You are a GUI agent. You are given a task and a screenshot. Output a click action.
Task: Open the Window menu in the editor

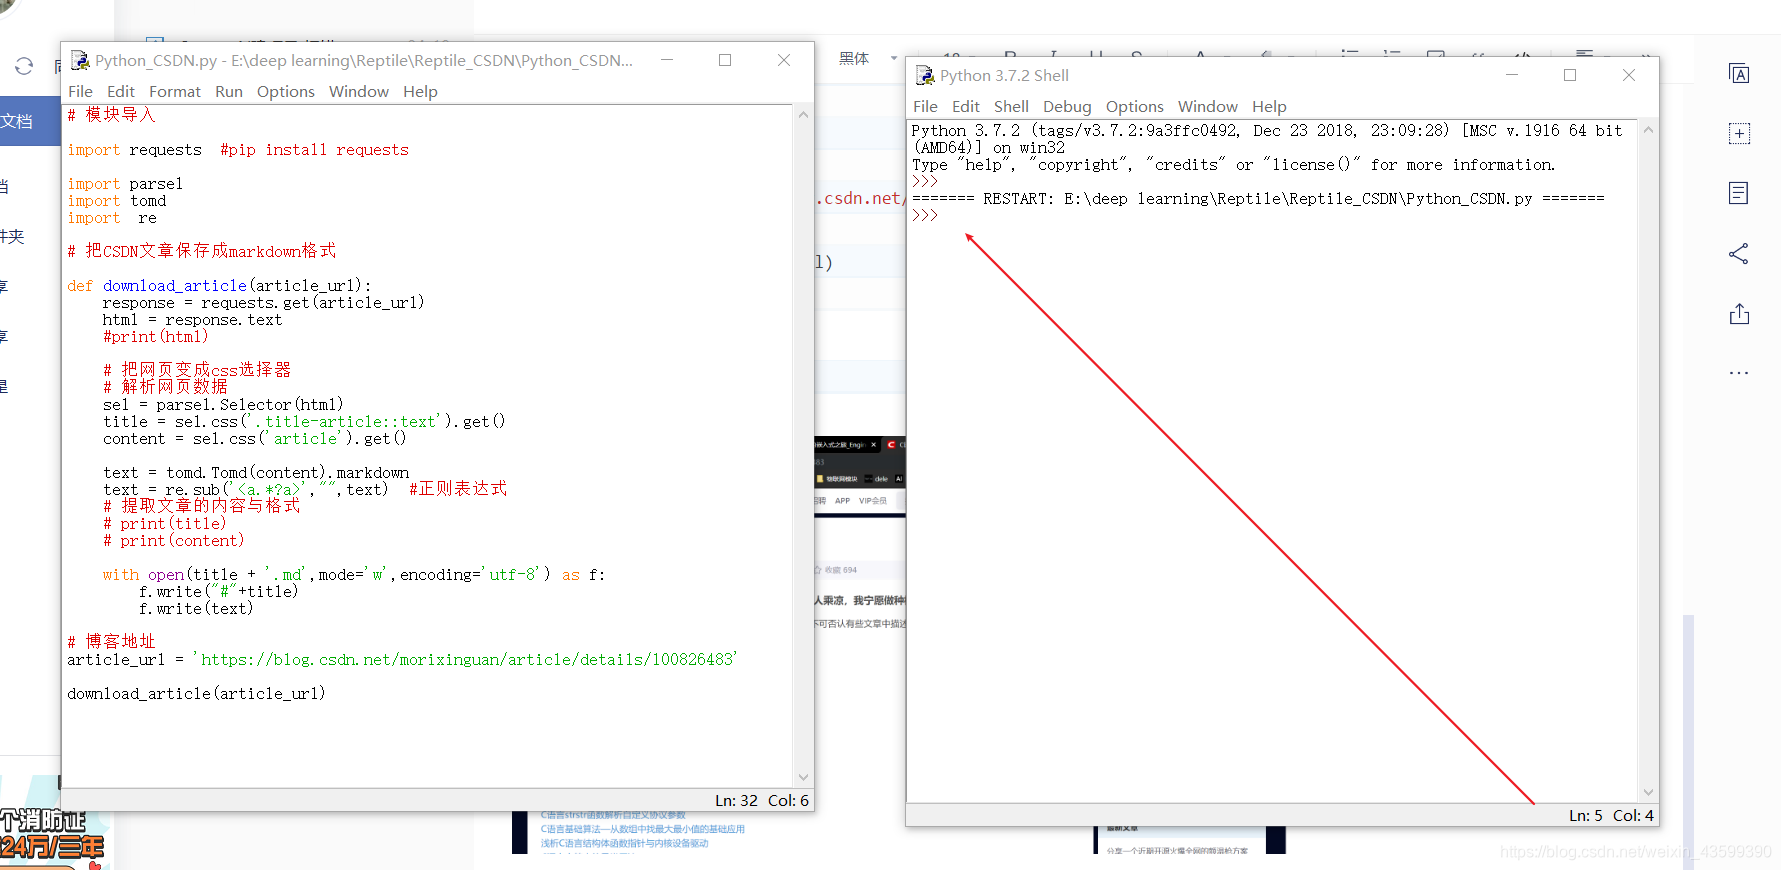pyautogui.click(x=358, y=91)
